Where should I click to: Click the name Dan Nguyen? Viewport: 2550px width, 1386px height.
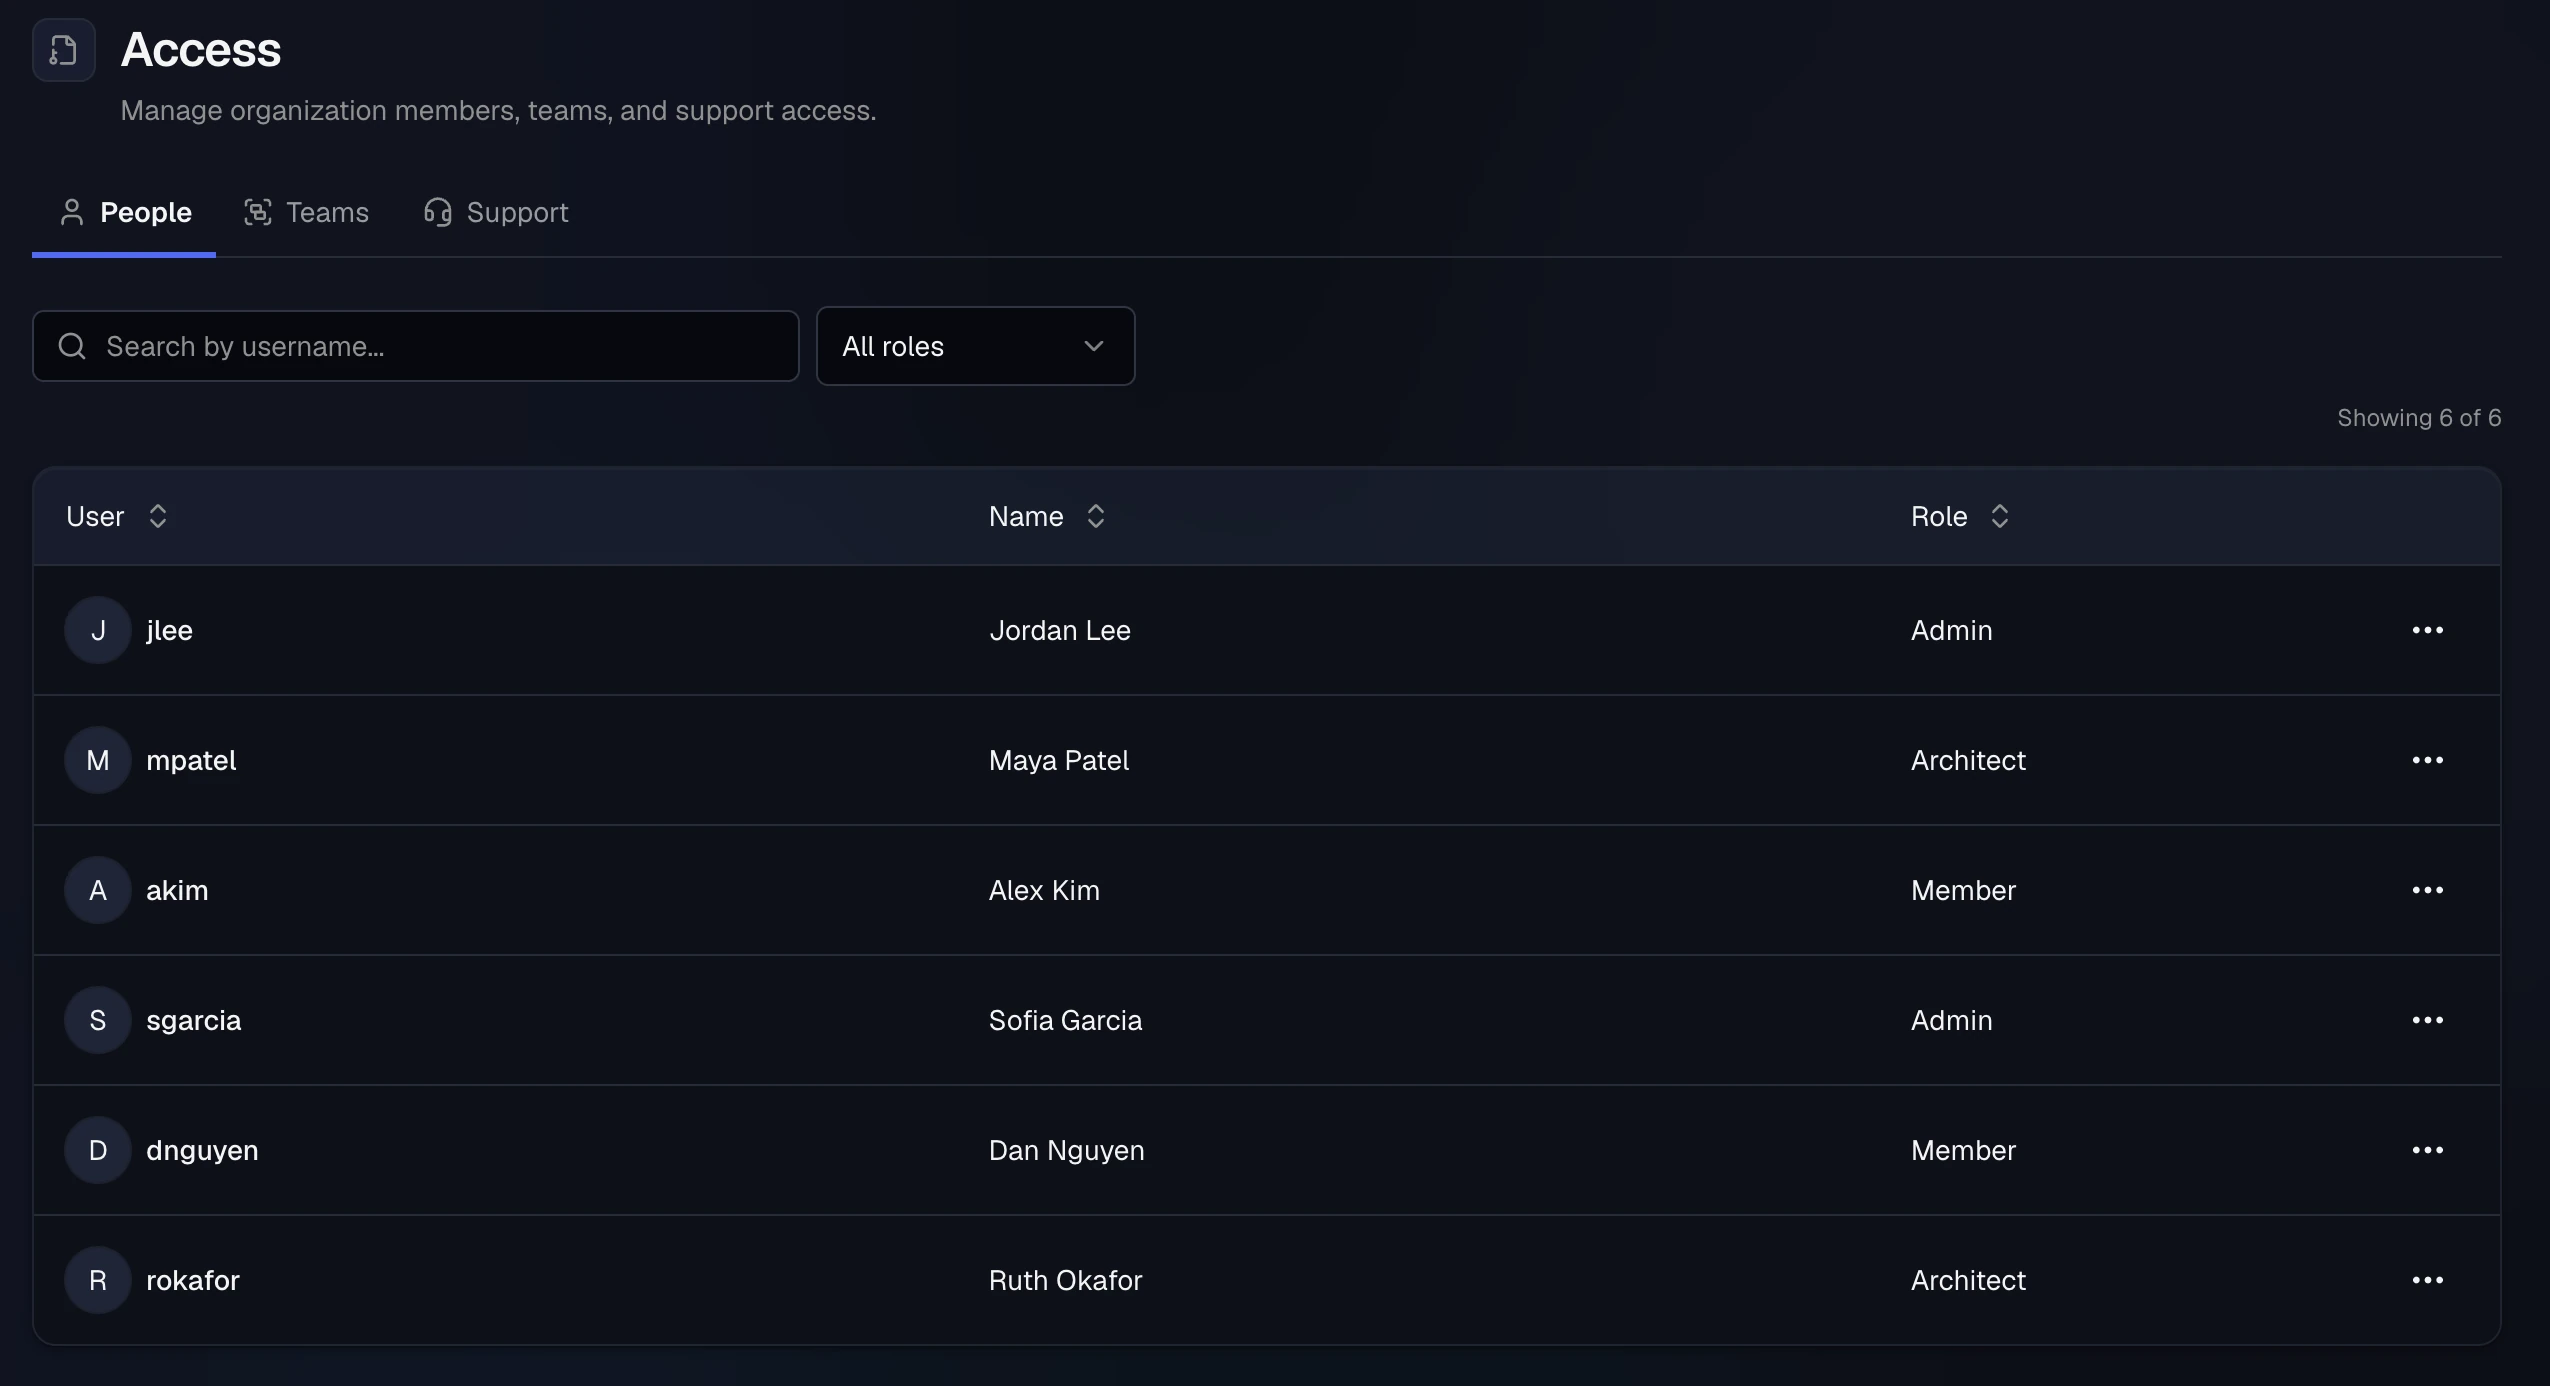point(1066,1151)
